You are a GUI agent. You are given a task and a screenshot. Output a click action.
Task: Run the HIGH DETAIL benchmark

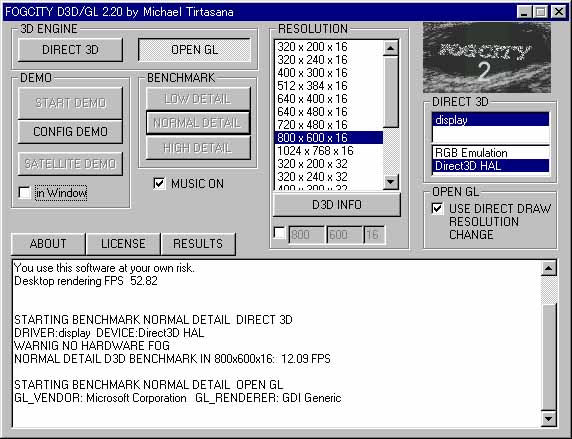(198, 148)
